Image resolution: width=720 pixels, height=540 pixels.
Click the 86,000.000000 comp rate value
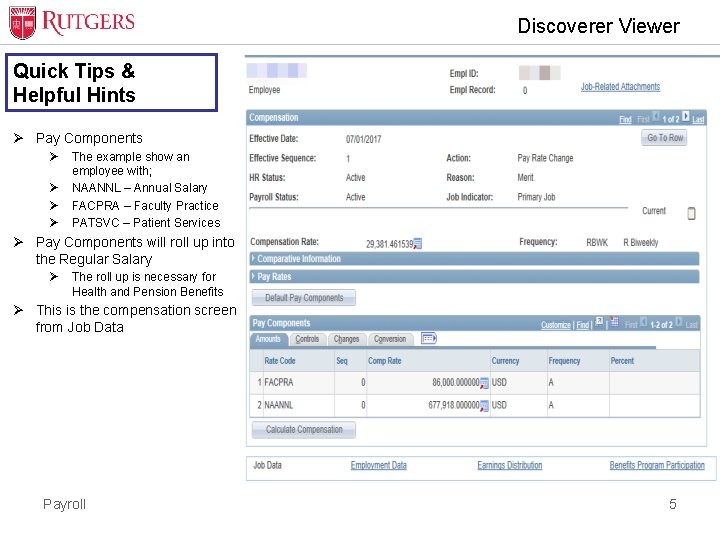tap(456, 382)
